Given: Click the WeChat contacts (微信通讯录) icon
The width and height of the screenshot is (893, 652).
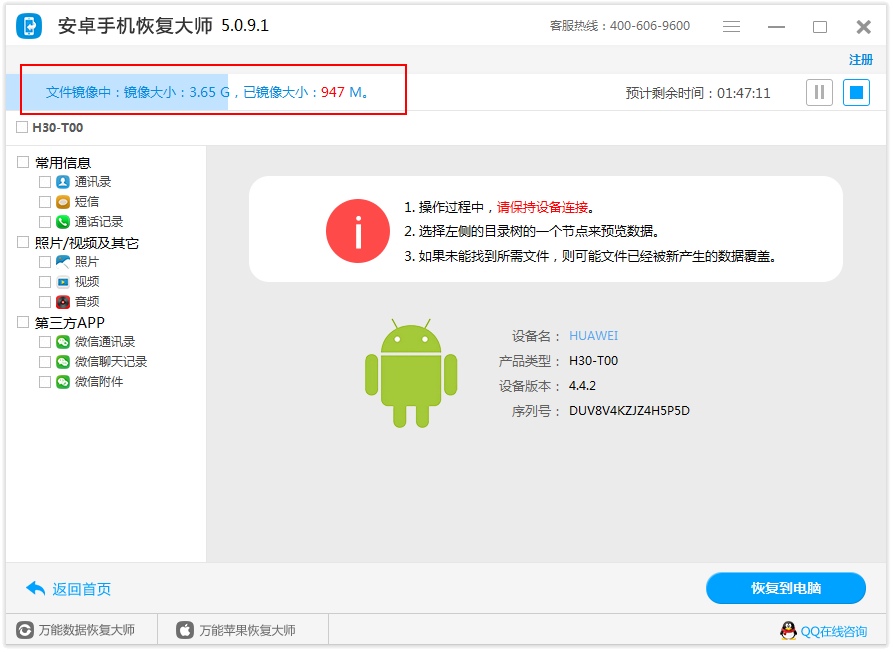Looking at the screenshot, I should click(x=63, y=342).
